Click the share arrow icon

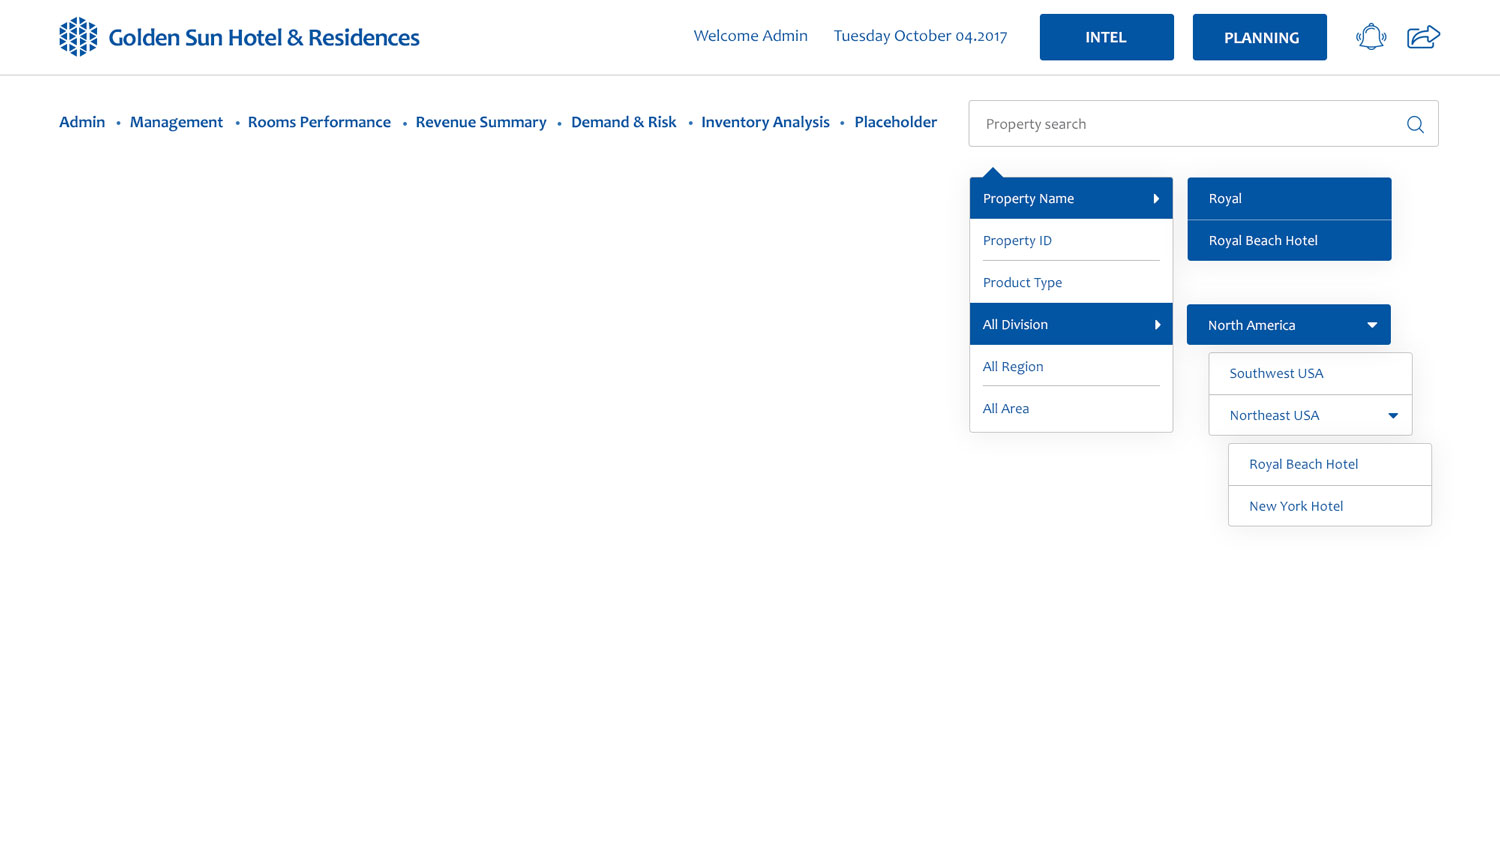1423,37
